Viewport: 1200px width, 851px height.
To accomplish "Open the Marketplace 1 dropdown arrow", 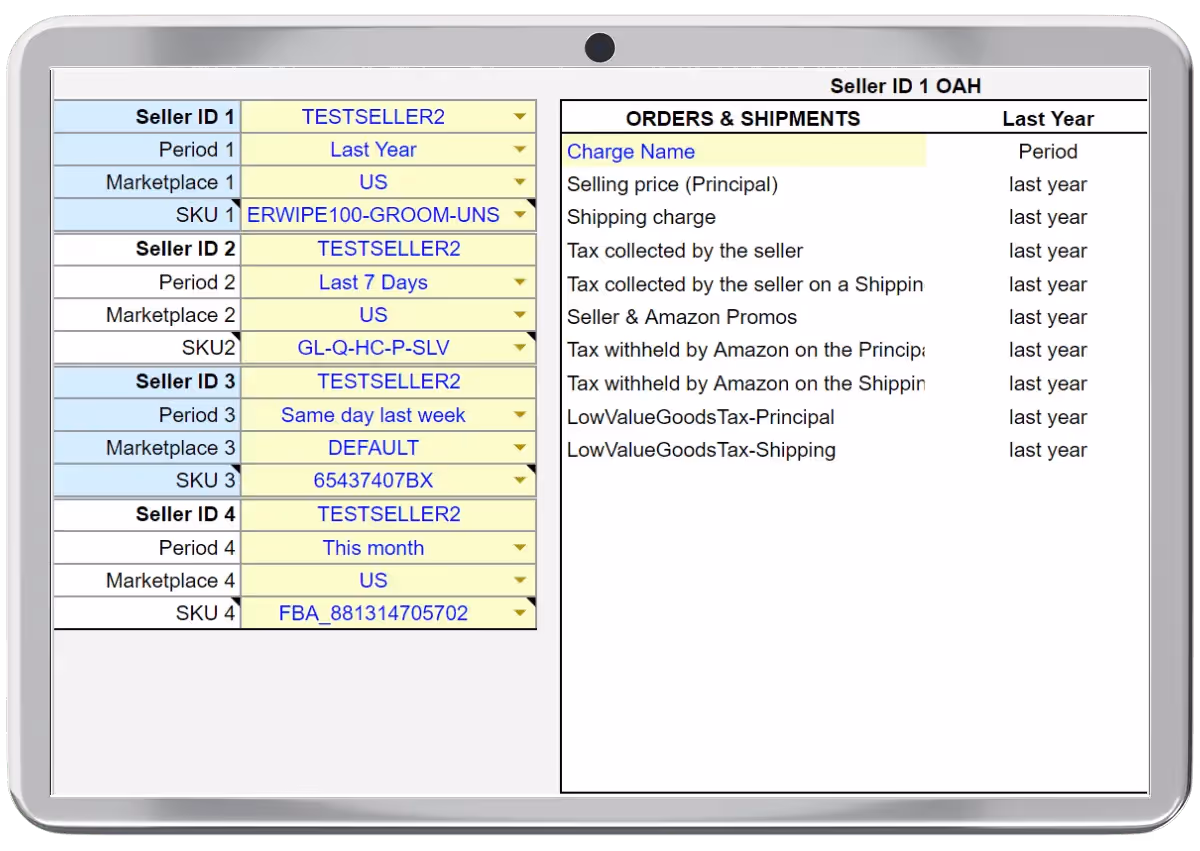I will point(519,183).
